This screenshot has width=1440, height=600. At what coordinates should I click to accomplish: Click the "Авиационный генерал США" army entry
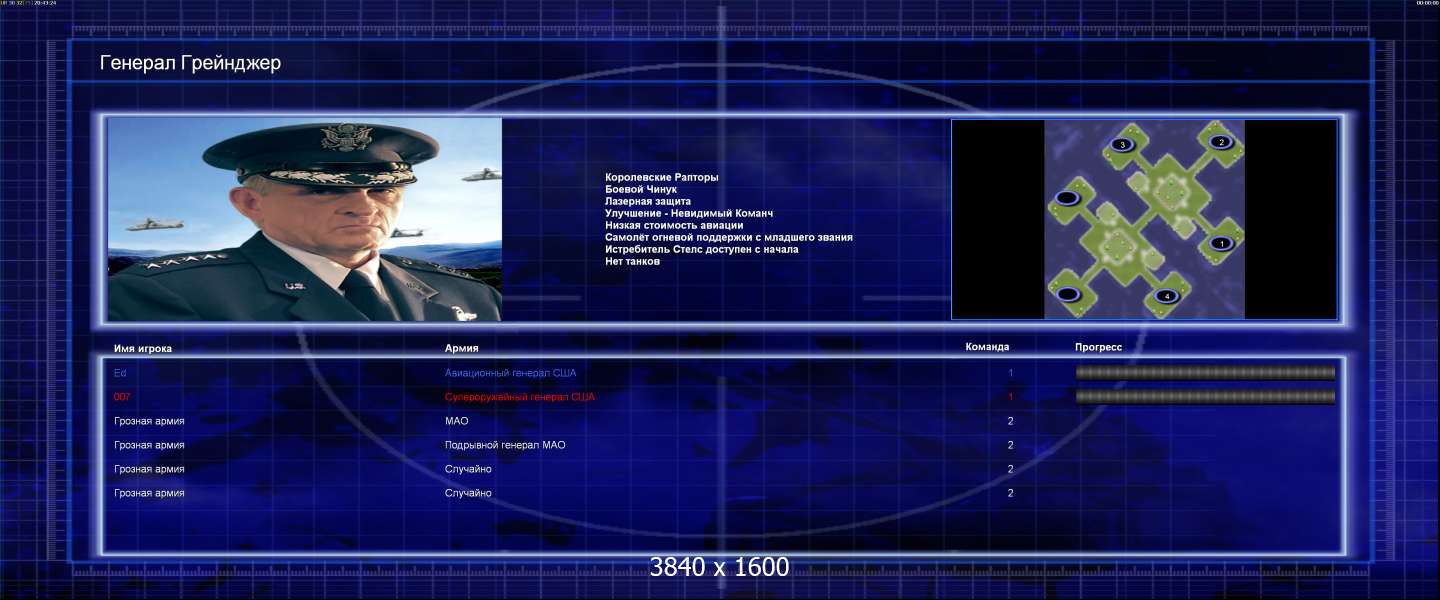pyautogui.click(x=510, y=373)
